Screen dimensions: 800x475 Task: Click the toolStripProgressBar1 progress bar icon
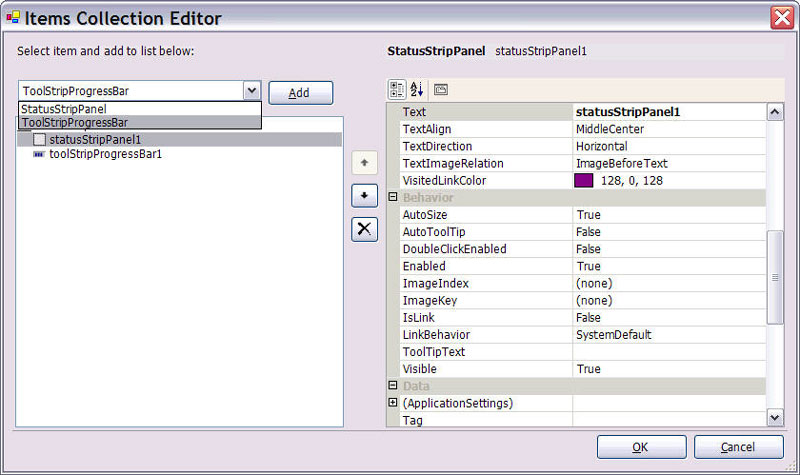pos(39,154)
